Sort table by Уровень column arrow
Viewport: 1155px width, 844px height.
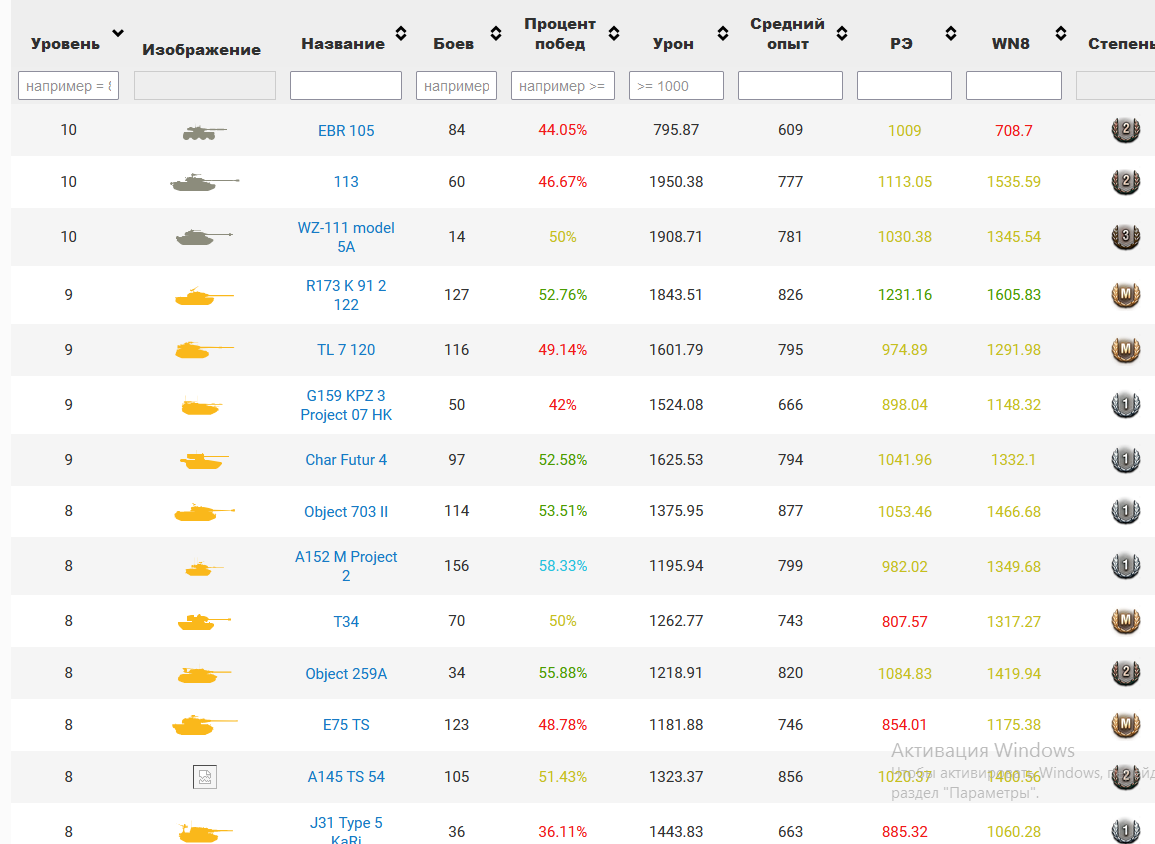(118, 34)
